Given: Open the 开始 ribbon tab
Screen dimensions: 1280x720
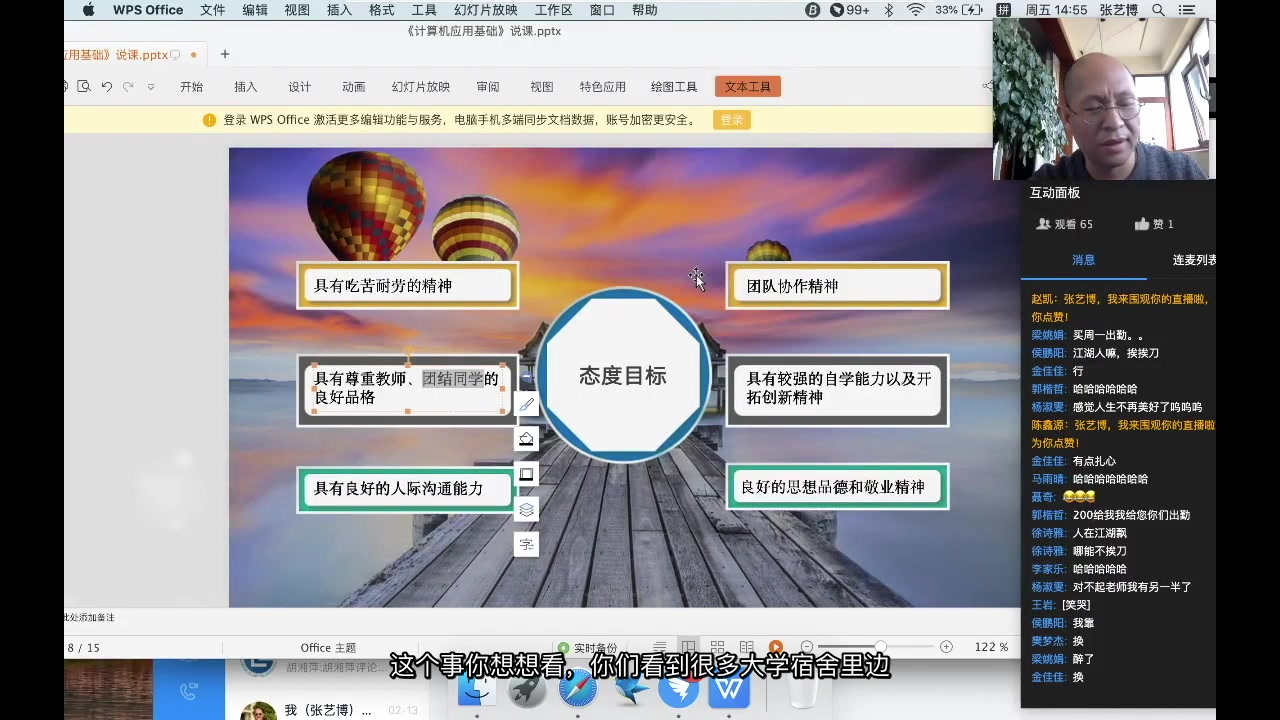Looking at the screenshot, I should click(x=192, y=87).
